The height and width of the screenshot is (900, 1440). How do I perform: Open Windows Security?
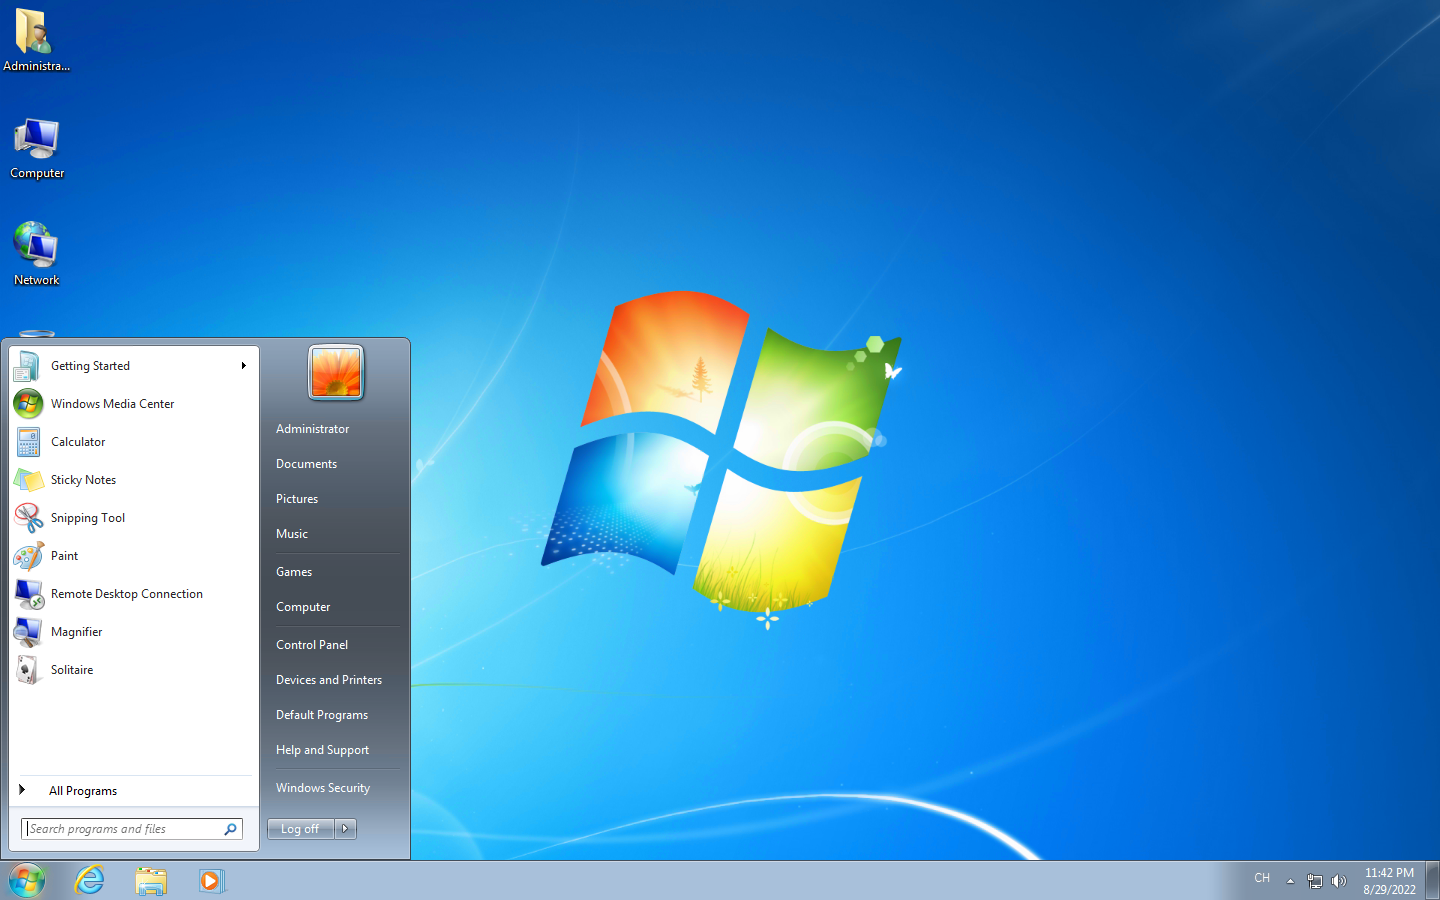point(323,788)
